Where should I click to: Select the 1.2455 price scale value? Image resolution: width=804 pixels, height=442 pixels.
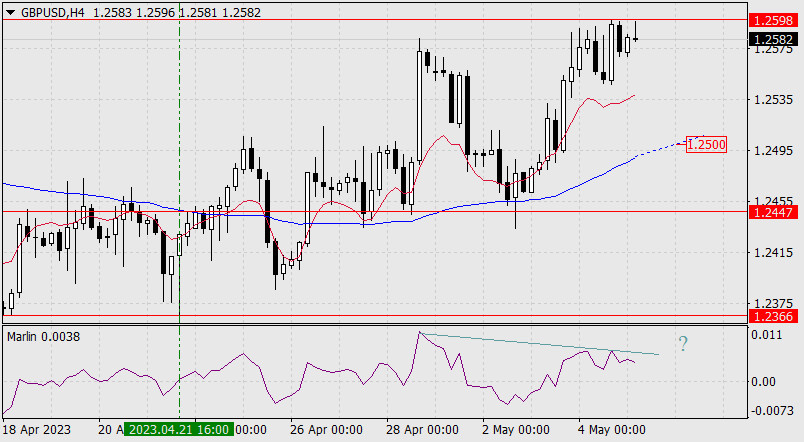[x=773, y=201]
